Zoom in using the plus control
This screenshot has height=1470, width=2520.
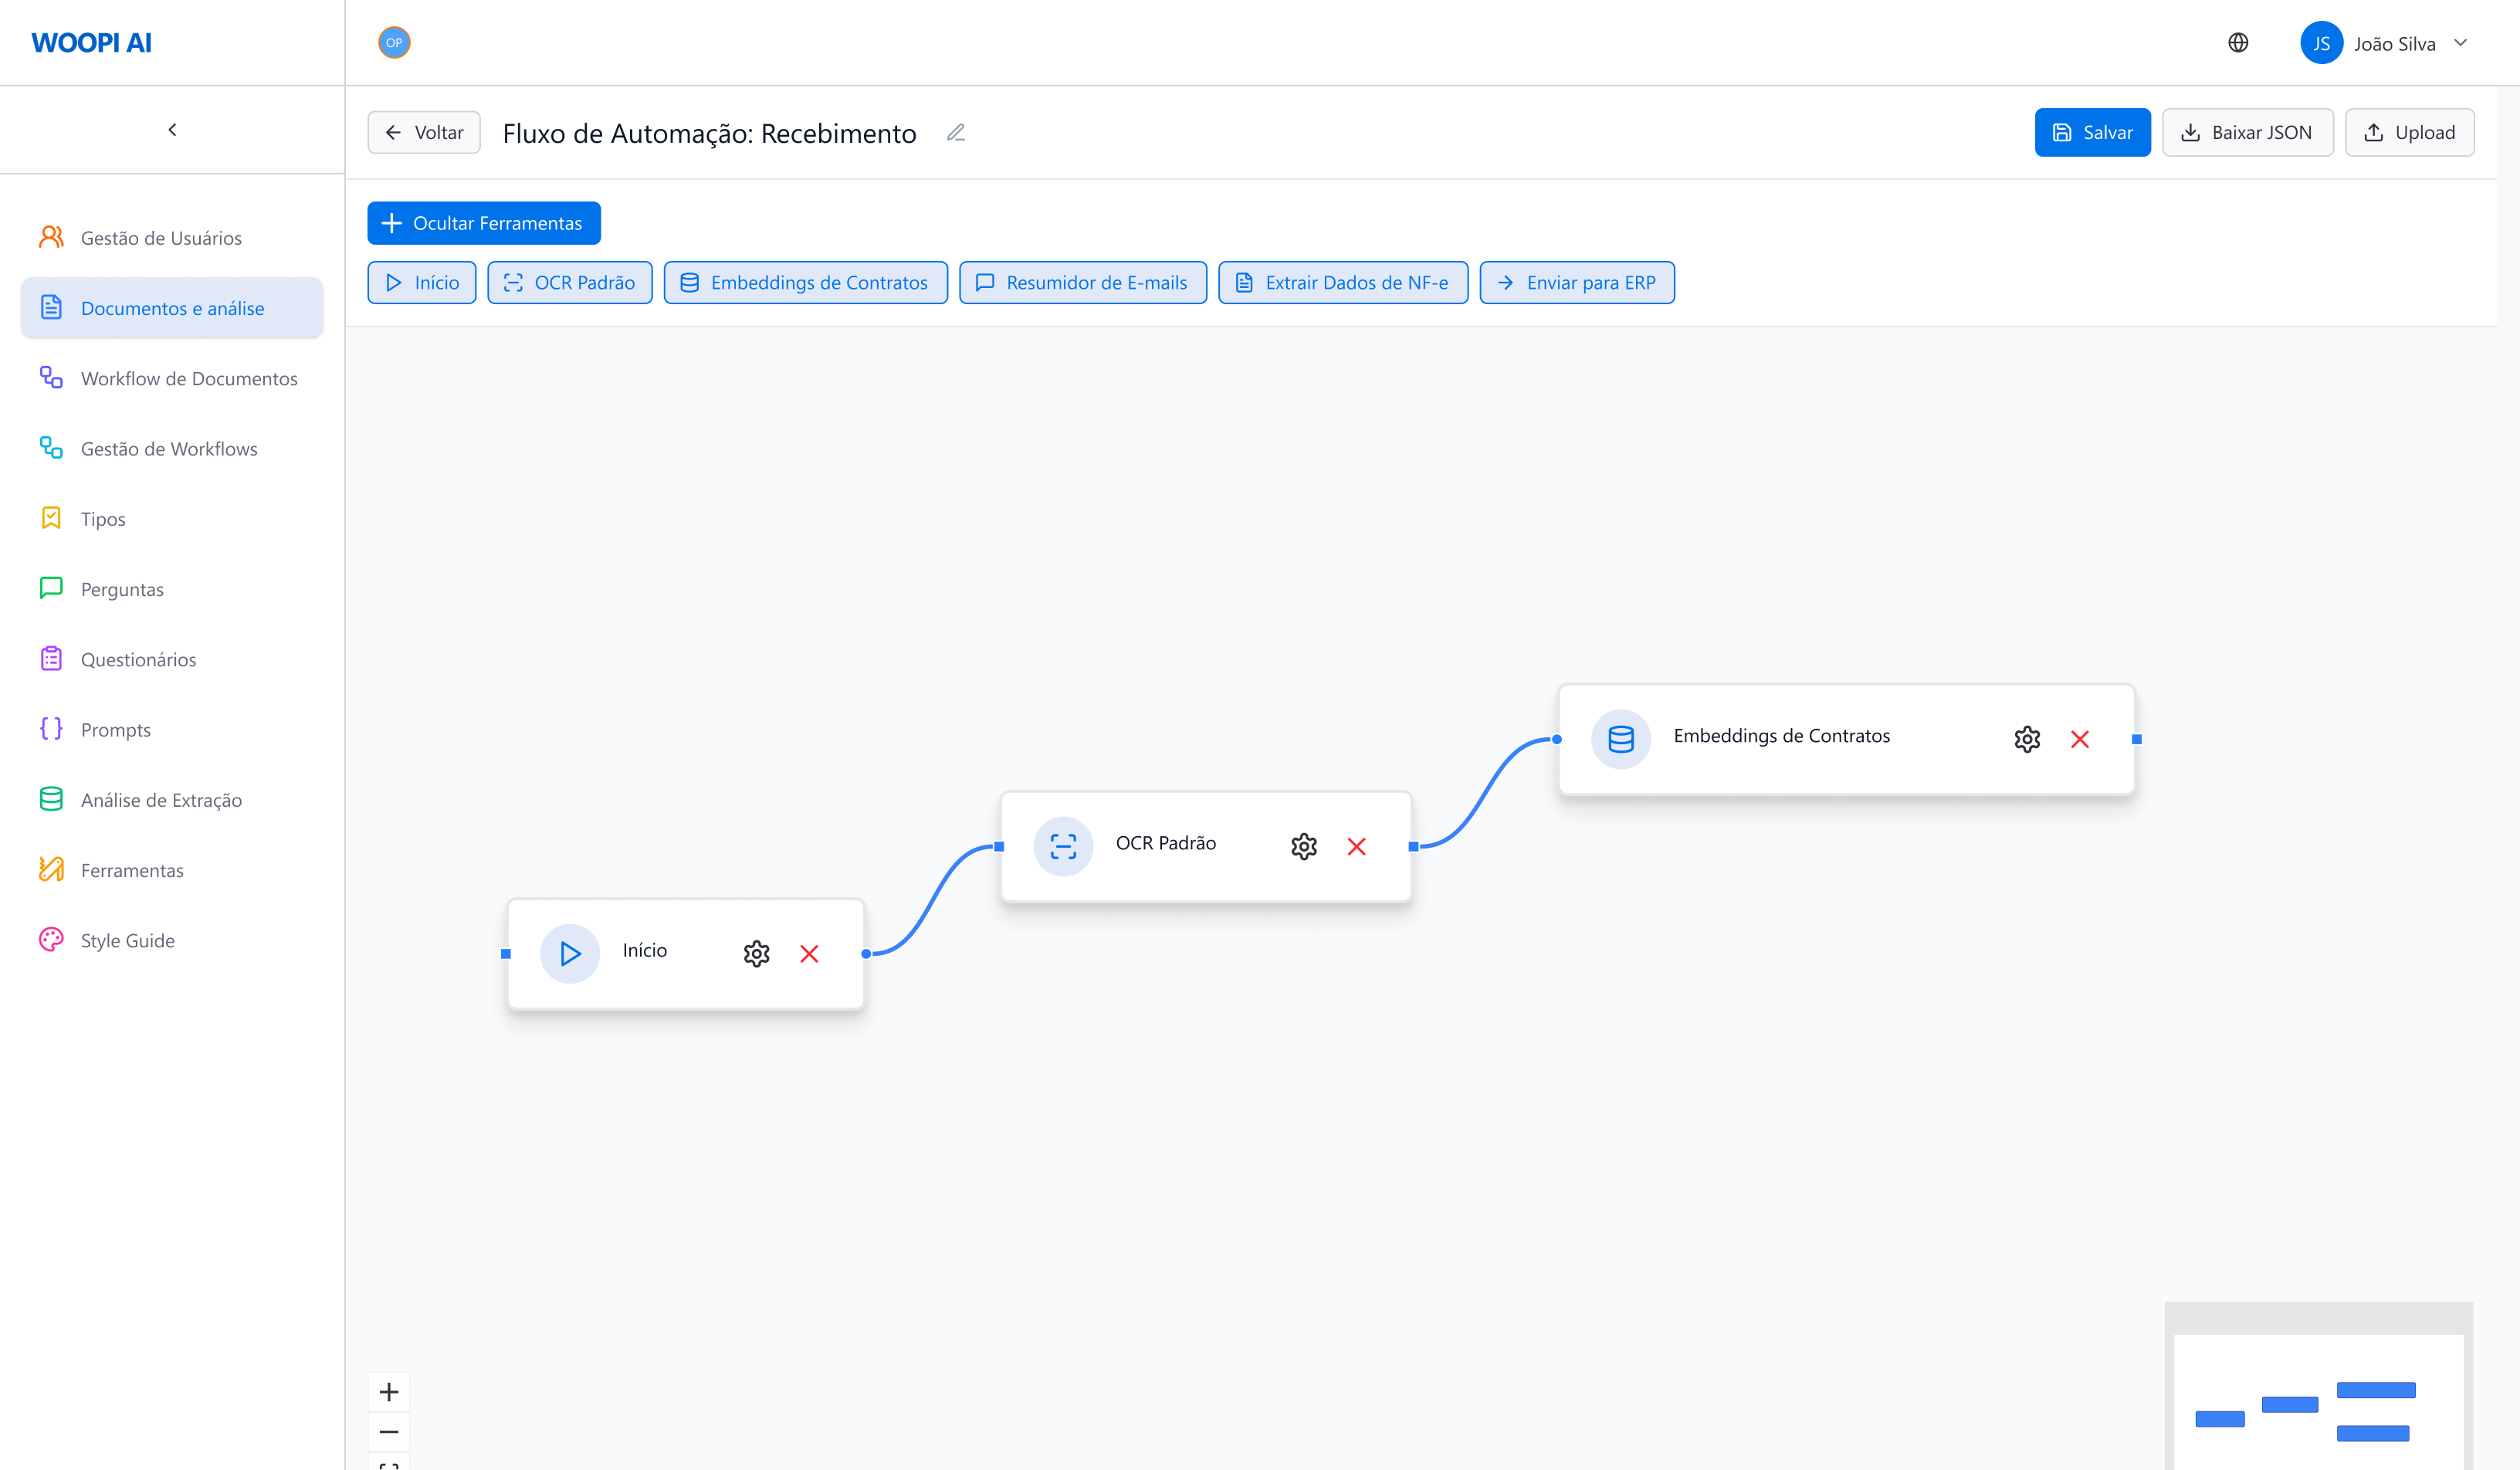coord(389,1391)
